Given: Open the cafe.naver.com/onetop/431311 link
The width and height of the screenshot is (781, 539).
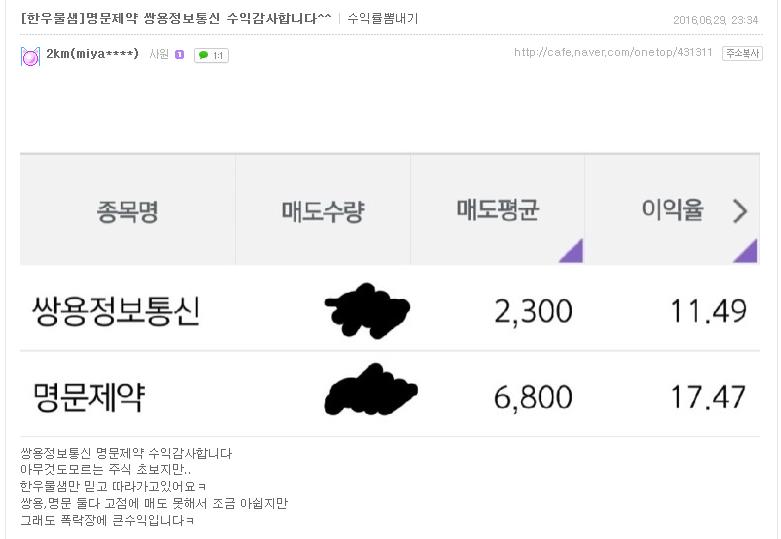Looking at the screenshot, I should coord(613,52).
